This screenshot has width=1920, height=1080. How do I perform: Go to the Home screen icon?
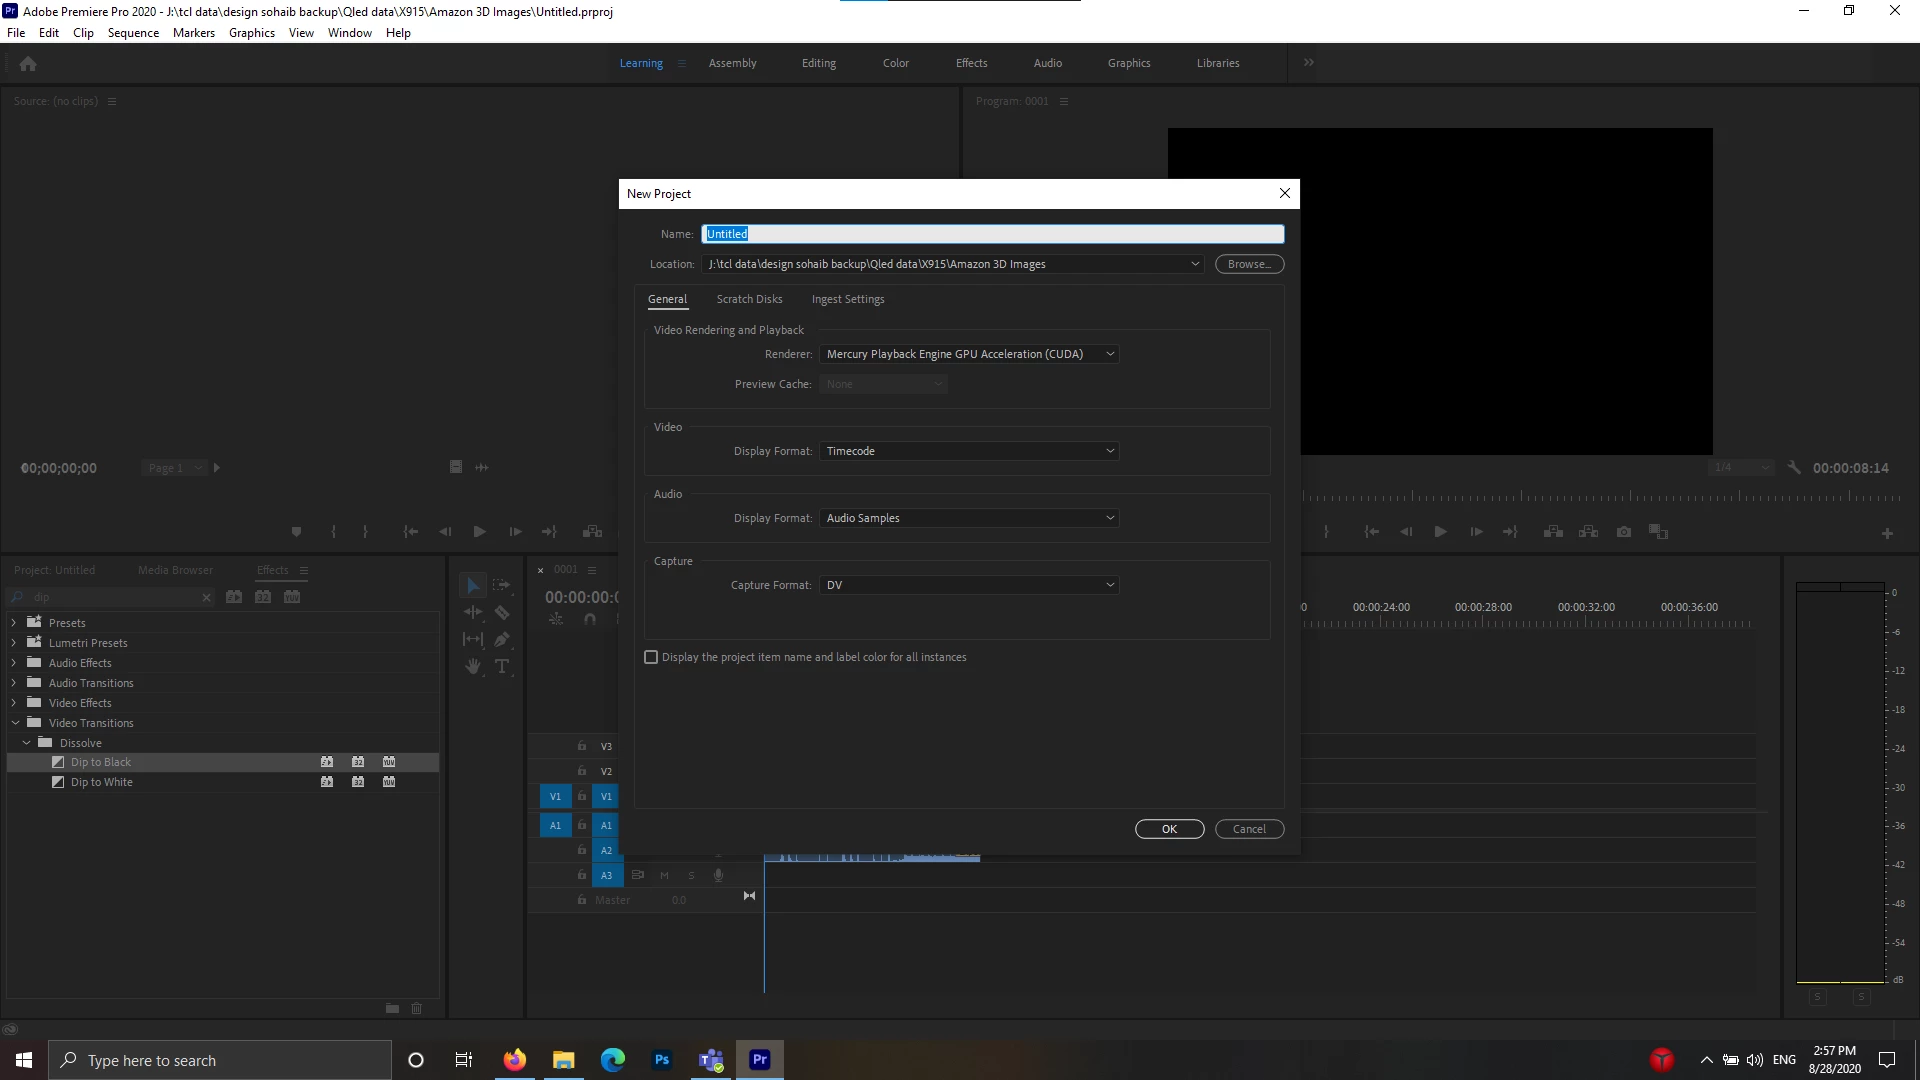(x=28, y=64)
